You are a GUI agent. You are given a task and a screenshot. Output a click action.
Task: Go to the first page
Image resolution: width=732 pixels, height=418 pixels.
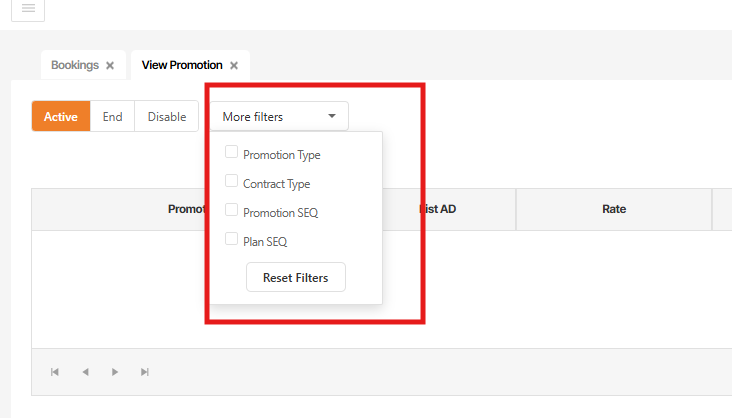tap(55, 372)
